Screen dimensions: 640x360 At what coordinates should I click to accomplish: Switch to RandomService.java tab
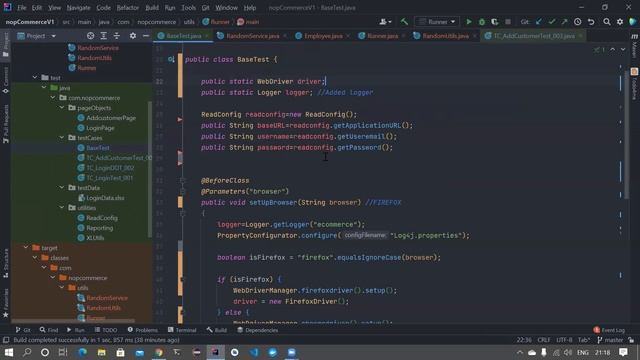(x=253, y=36)
